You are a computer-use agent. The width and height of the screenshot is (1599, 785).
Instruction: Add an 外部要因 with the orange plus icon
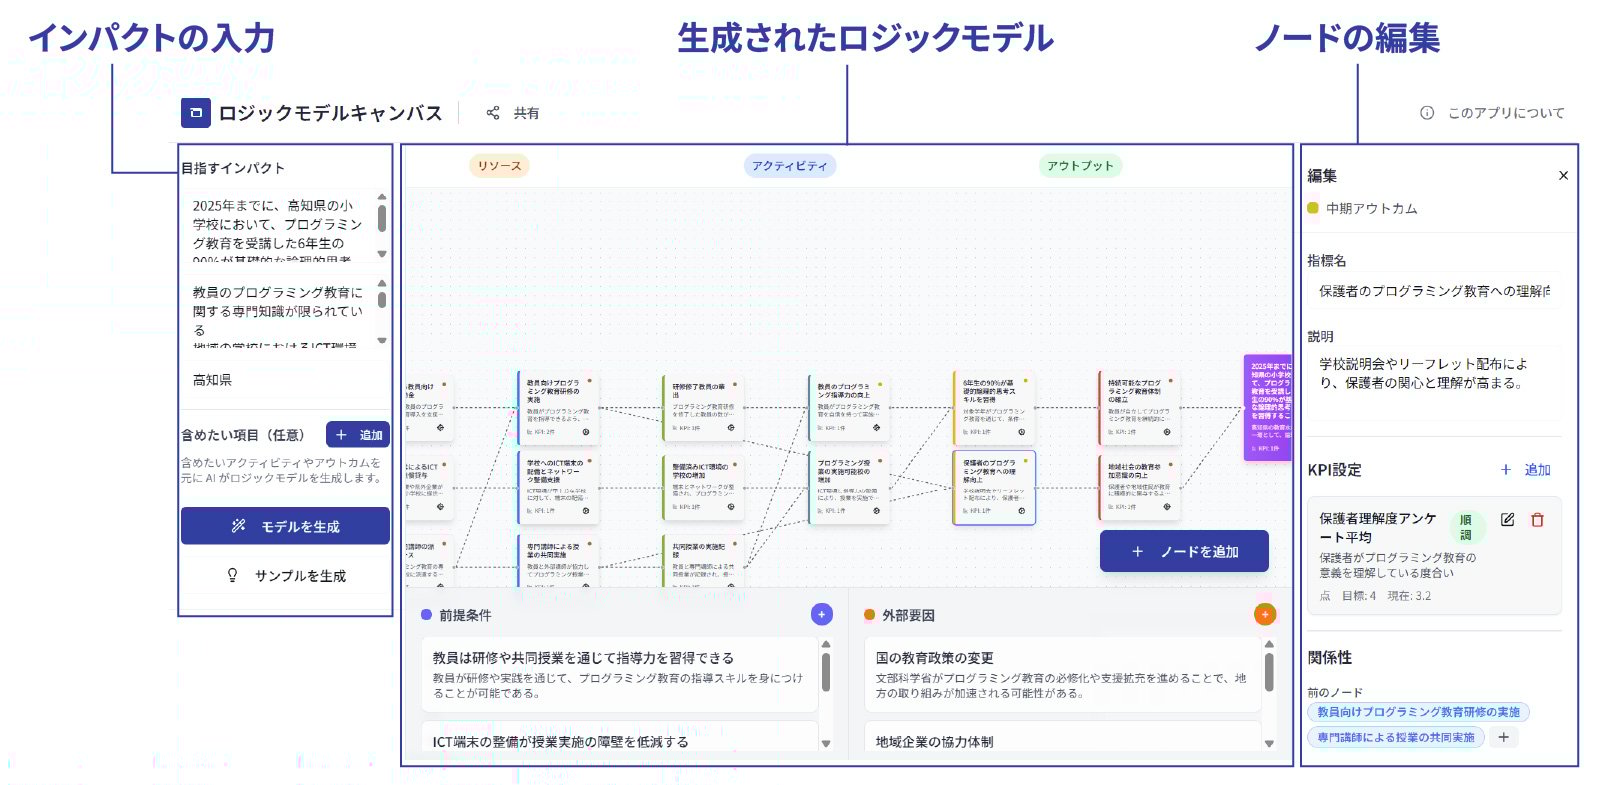point(1264,615)
